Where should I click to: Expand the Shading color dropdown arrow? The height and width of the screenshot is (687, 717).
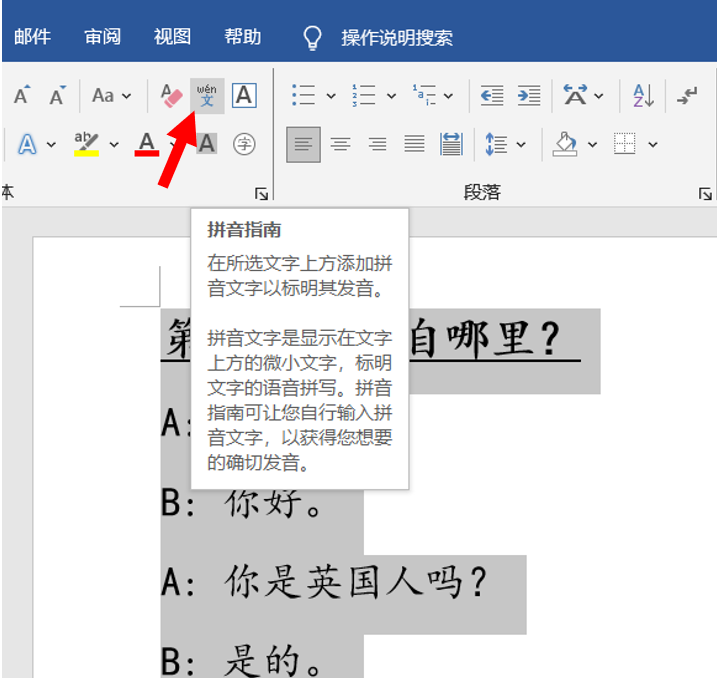(x=592, y=145)
